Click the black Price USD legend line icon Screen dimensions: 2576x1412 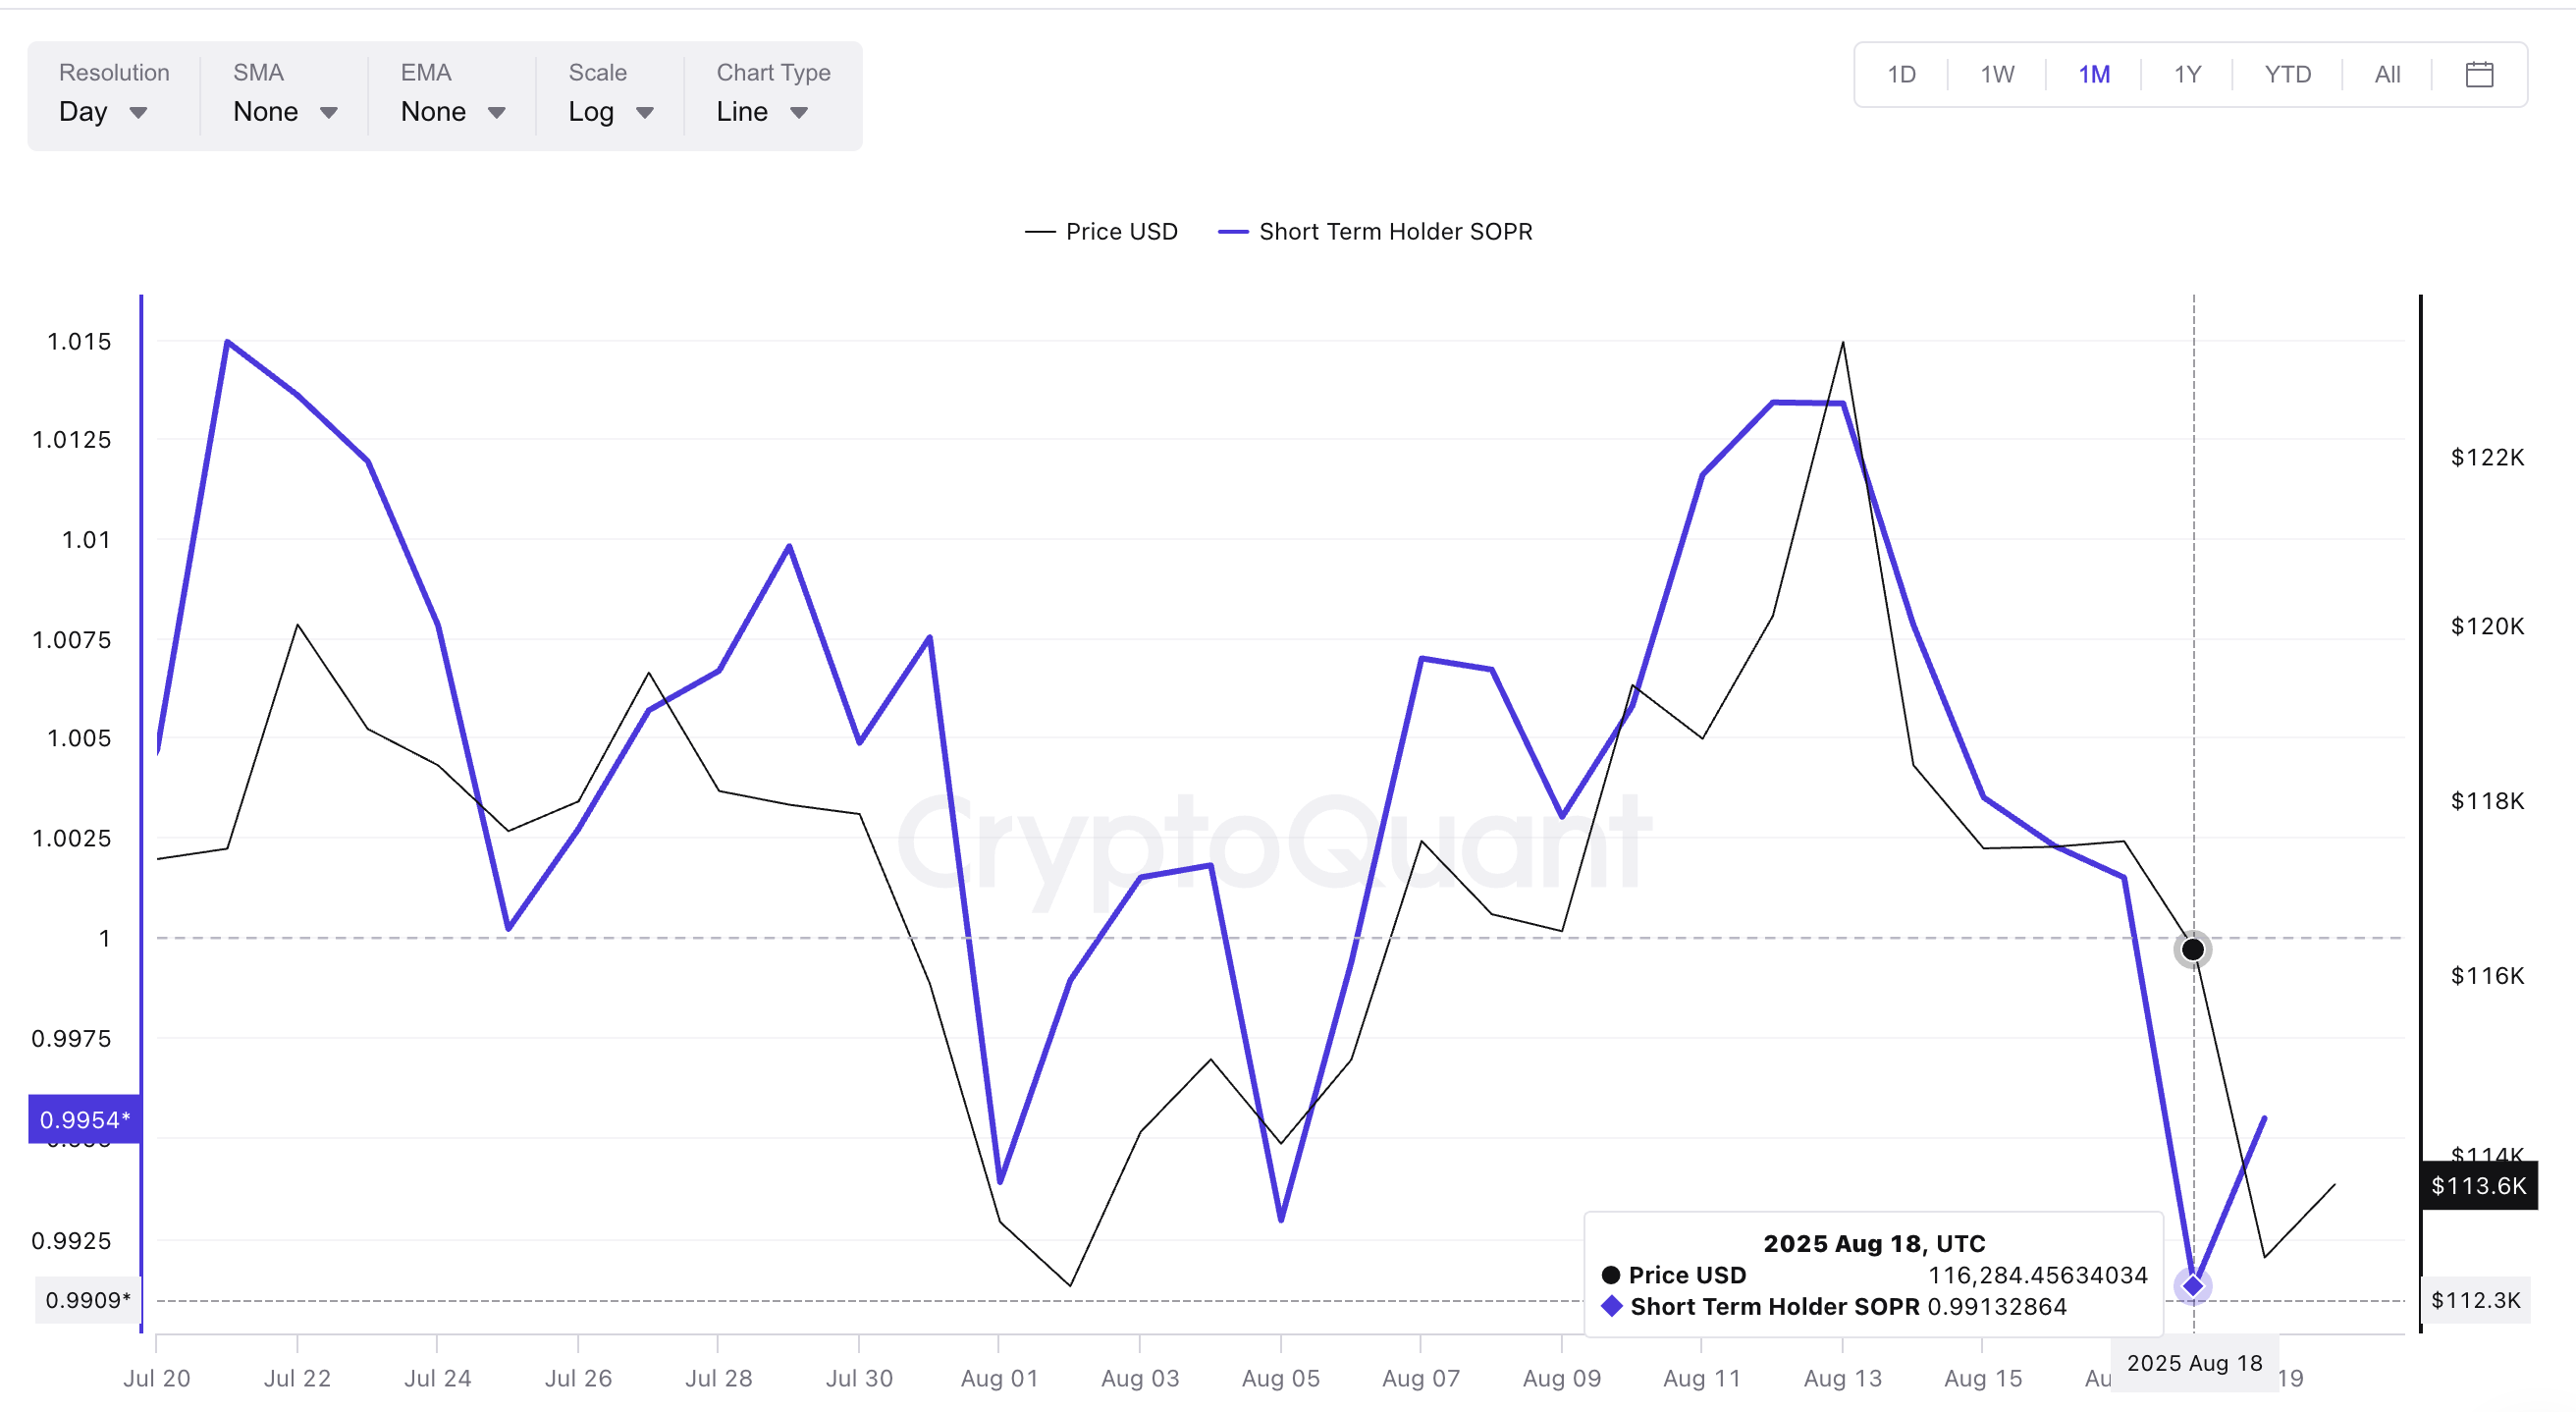pos(1040,231)
